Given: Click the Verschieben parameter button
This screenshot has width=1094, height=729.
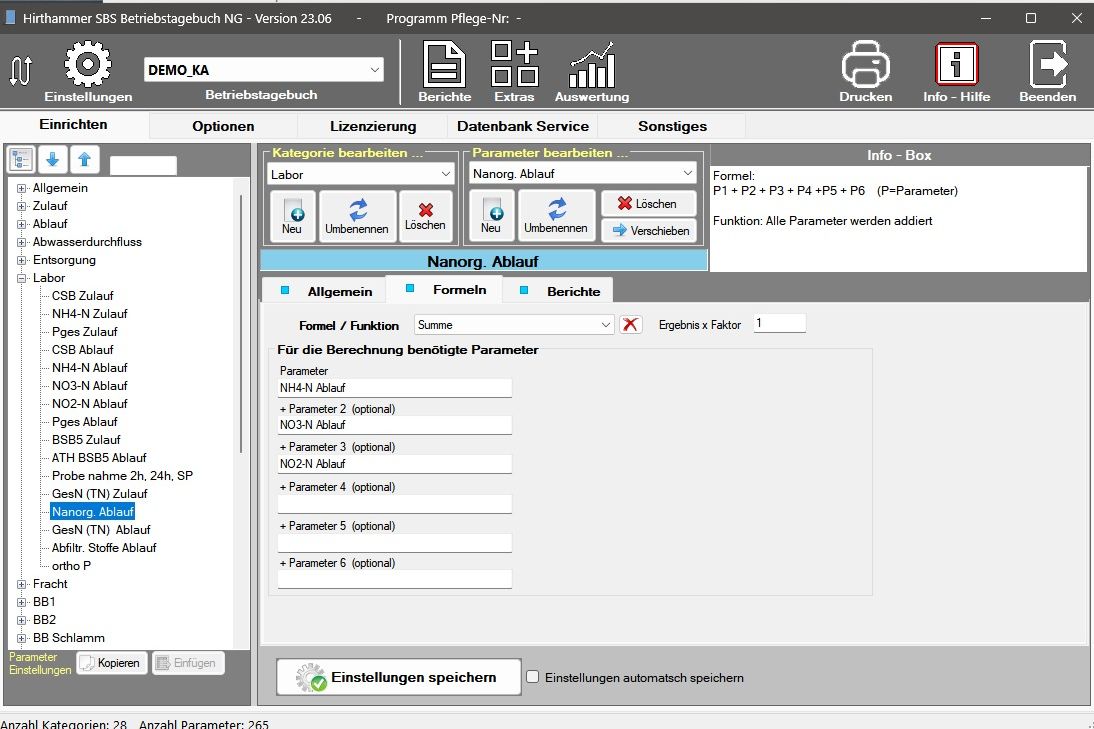Looking at the screenshot, I should tap(648, 230).
